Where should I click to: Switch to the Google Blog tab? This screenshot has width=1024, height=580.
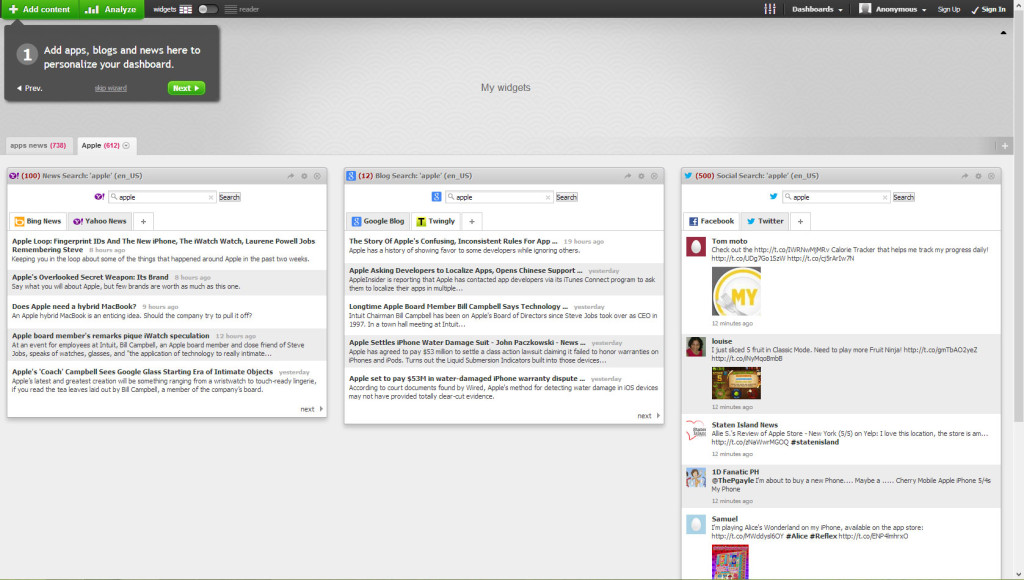pos(377,221)
